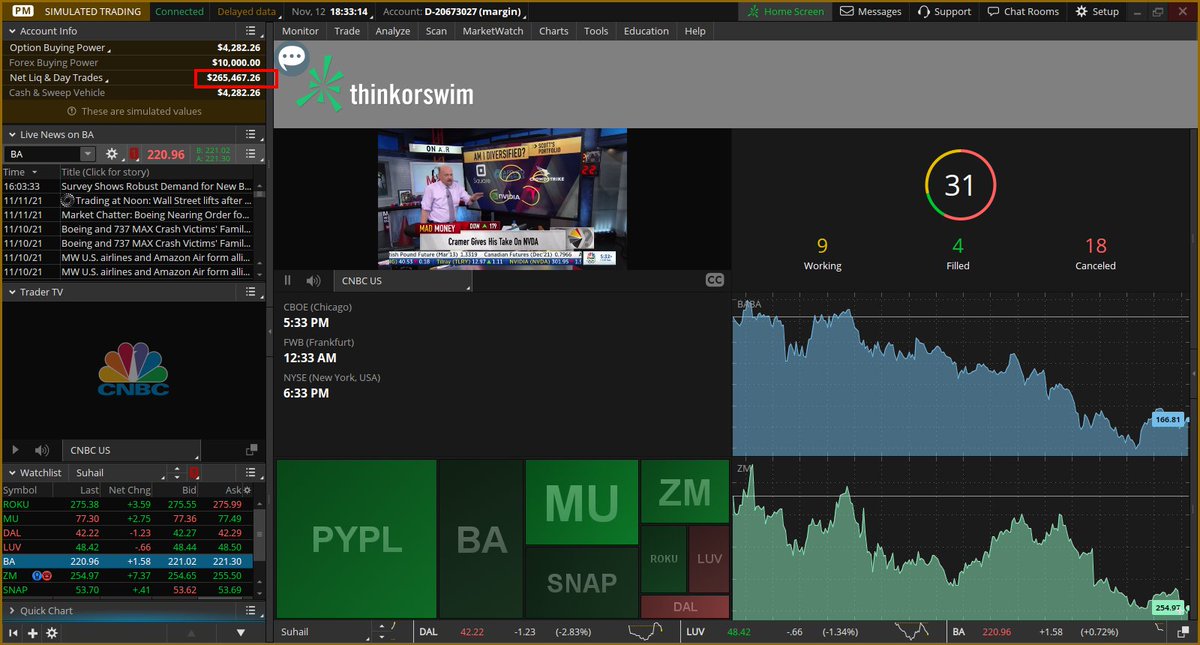The height and width of the screenshot is (645, 1200).
Task: Add a gadget with plus icon
Action: pos(33,633)
